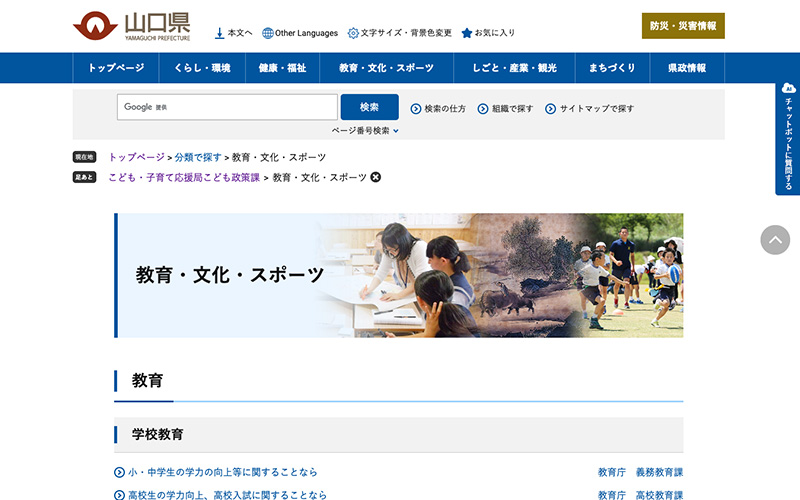This screenshot has height=500, width=800.
Task: Remove the 教育・文化・スポーツ footprint entry
Action: click(x=376, y=177)
